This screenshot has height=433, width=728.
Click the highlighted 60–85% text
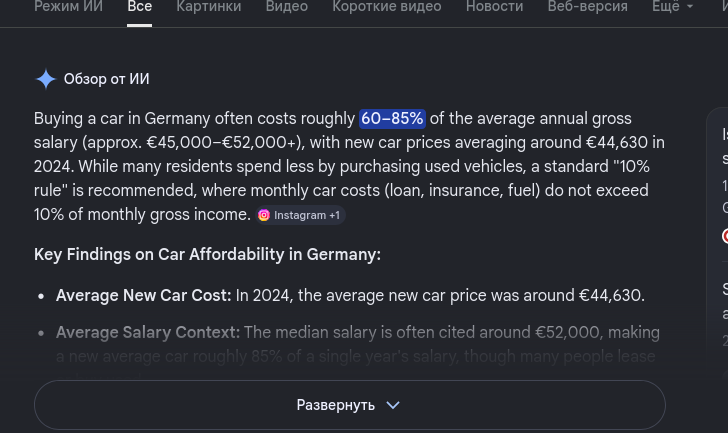[x=392, y=118]
